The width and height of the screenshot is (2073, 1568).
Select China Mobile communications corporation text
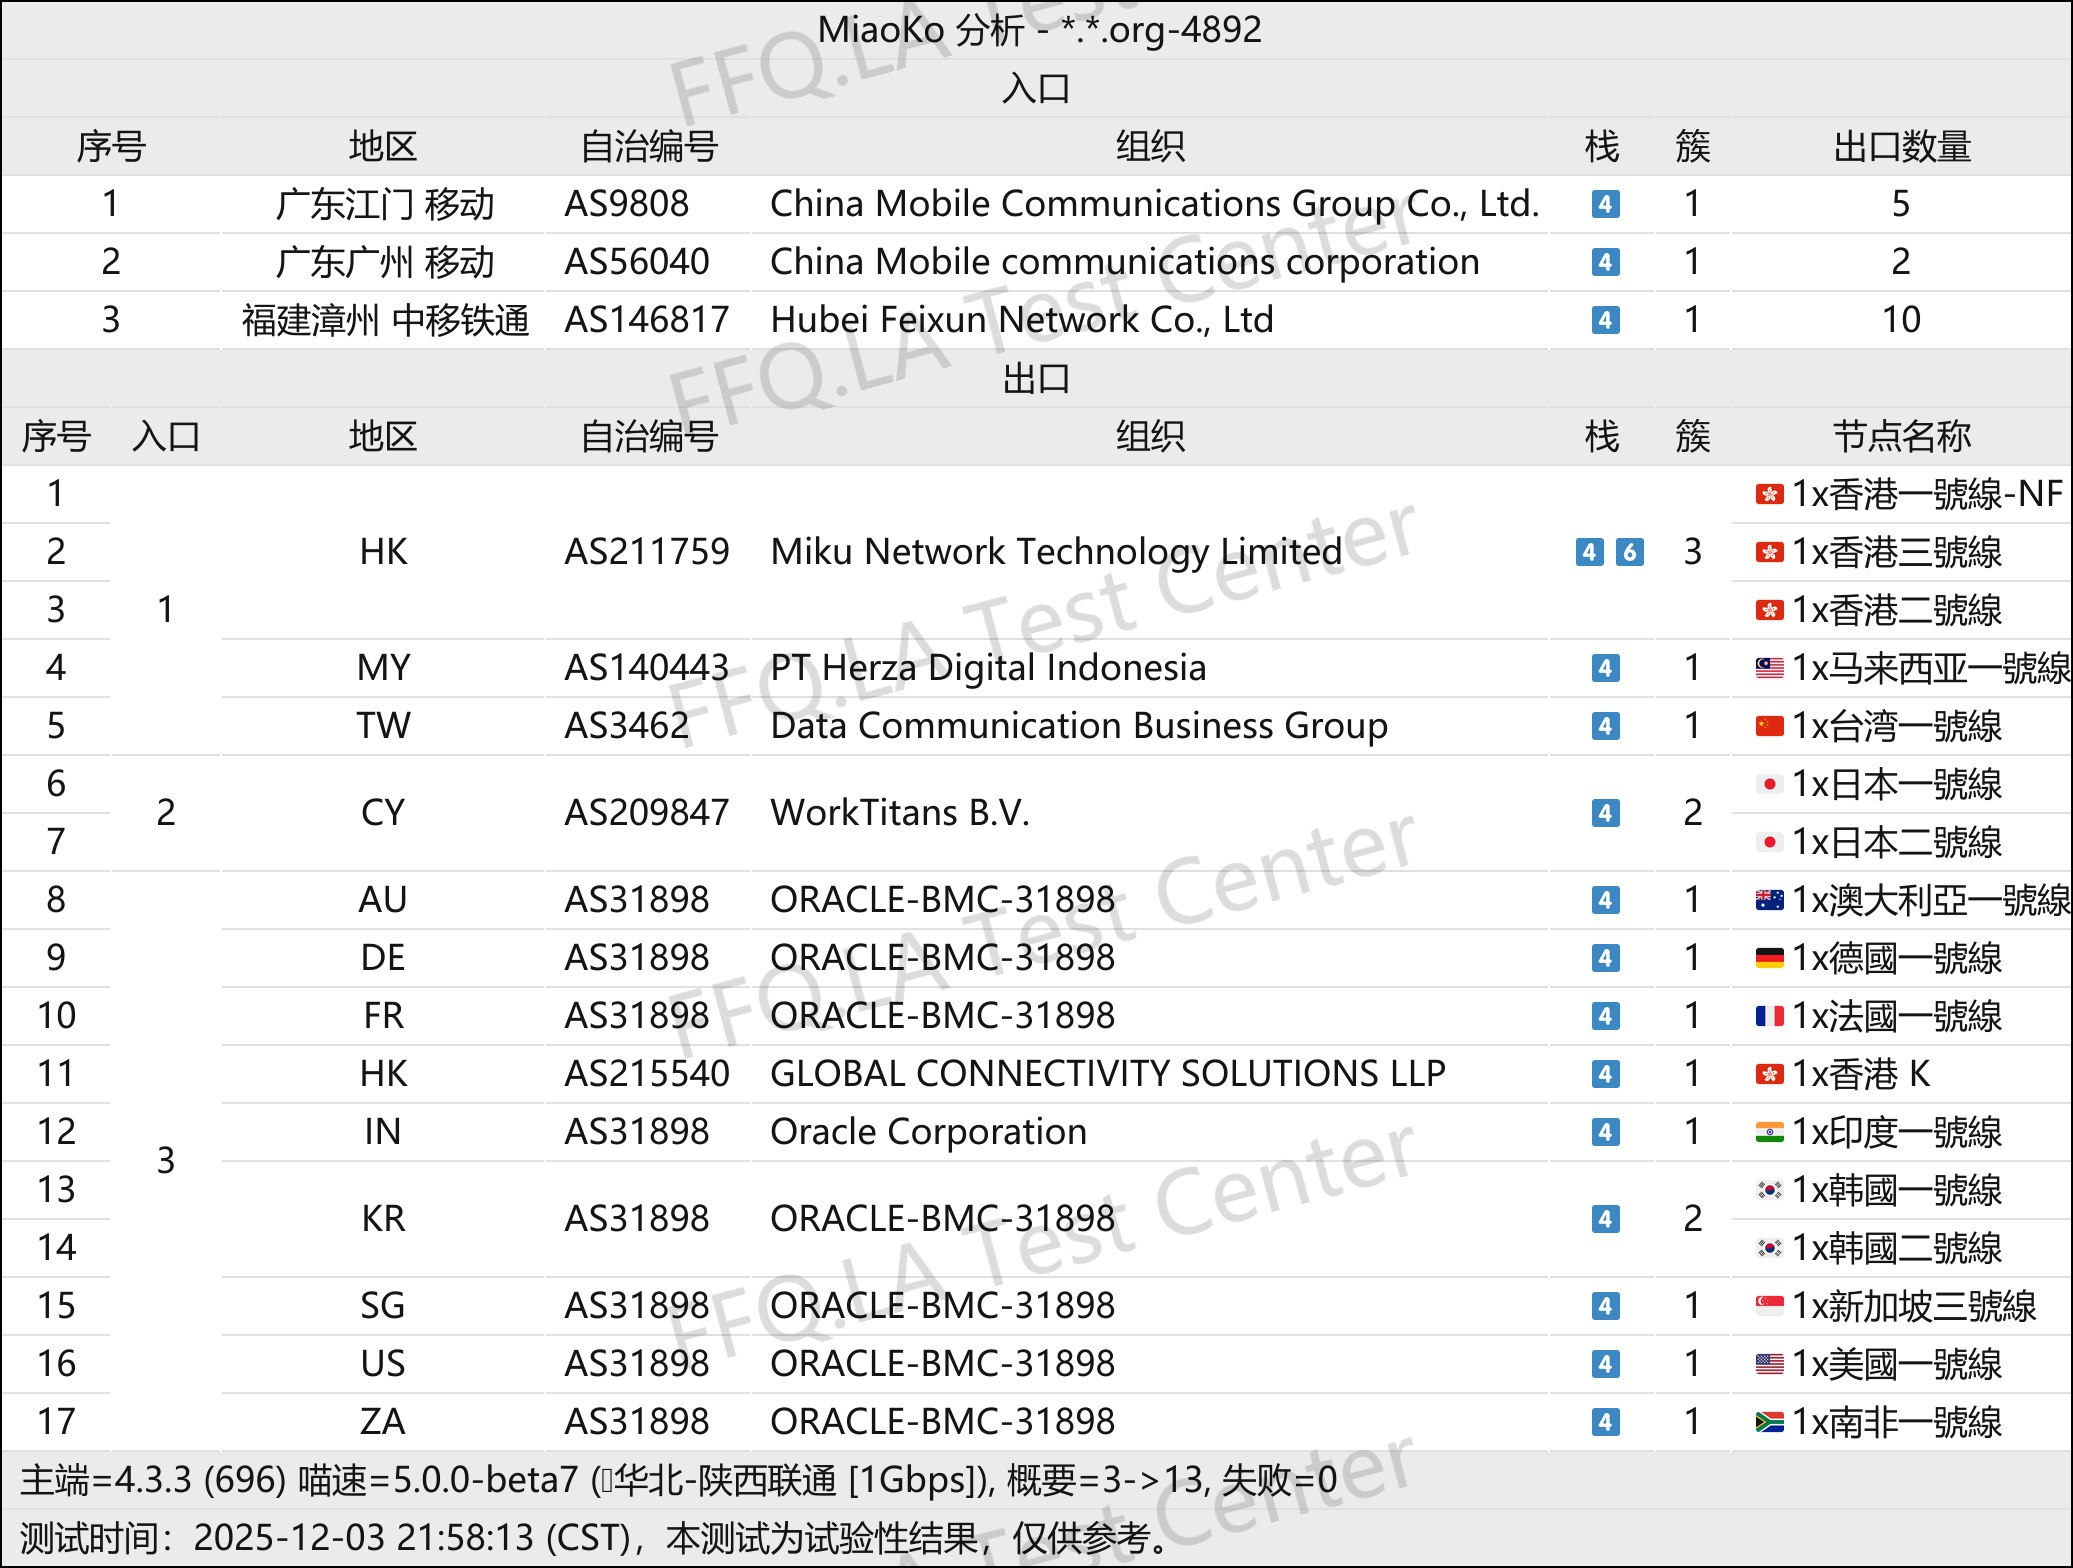(1125, 262)
